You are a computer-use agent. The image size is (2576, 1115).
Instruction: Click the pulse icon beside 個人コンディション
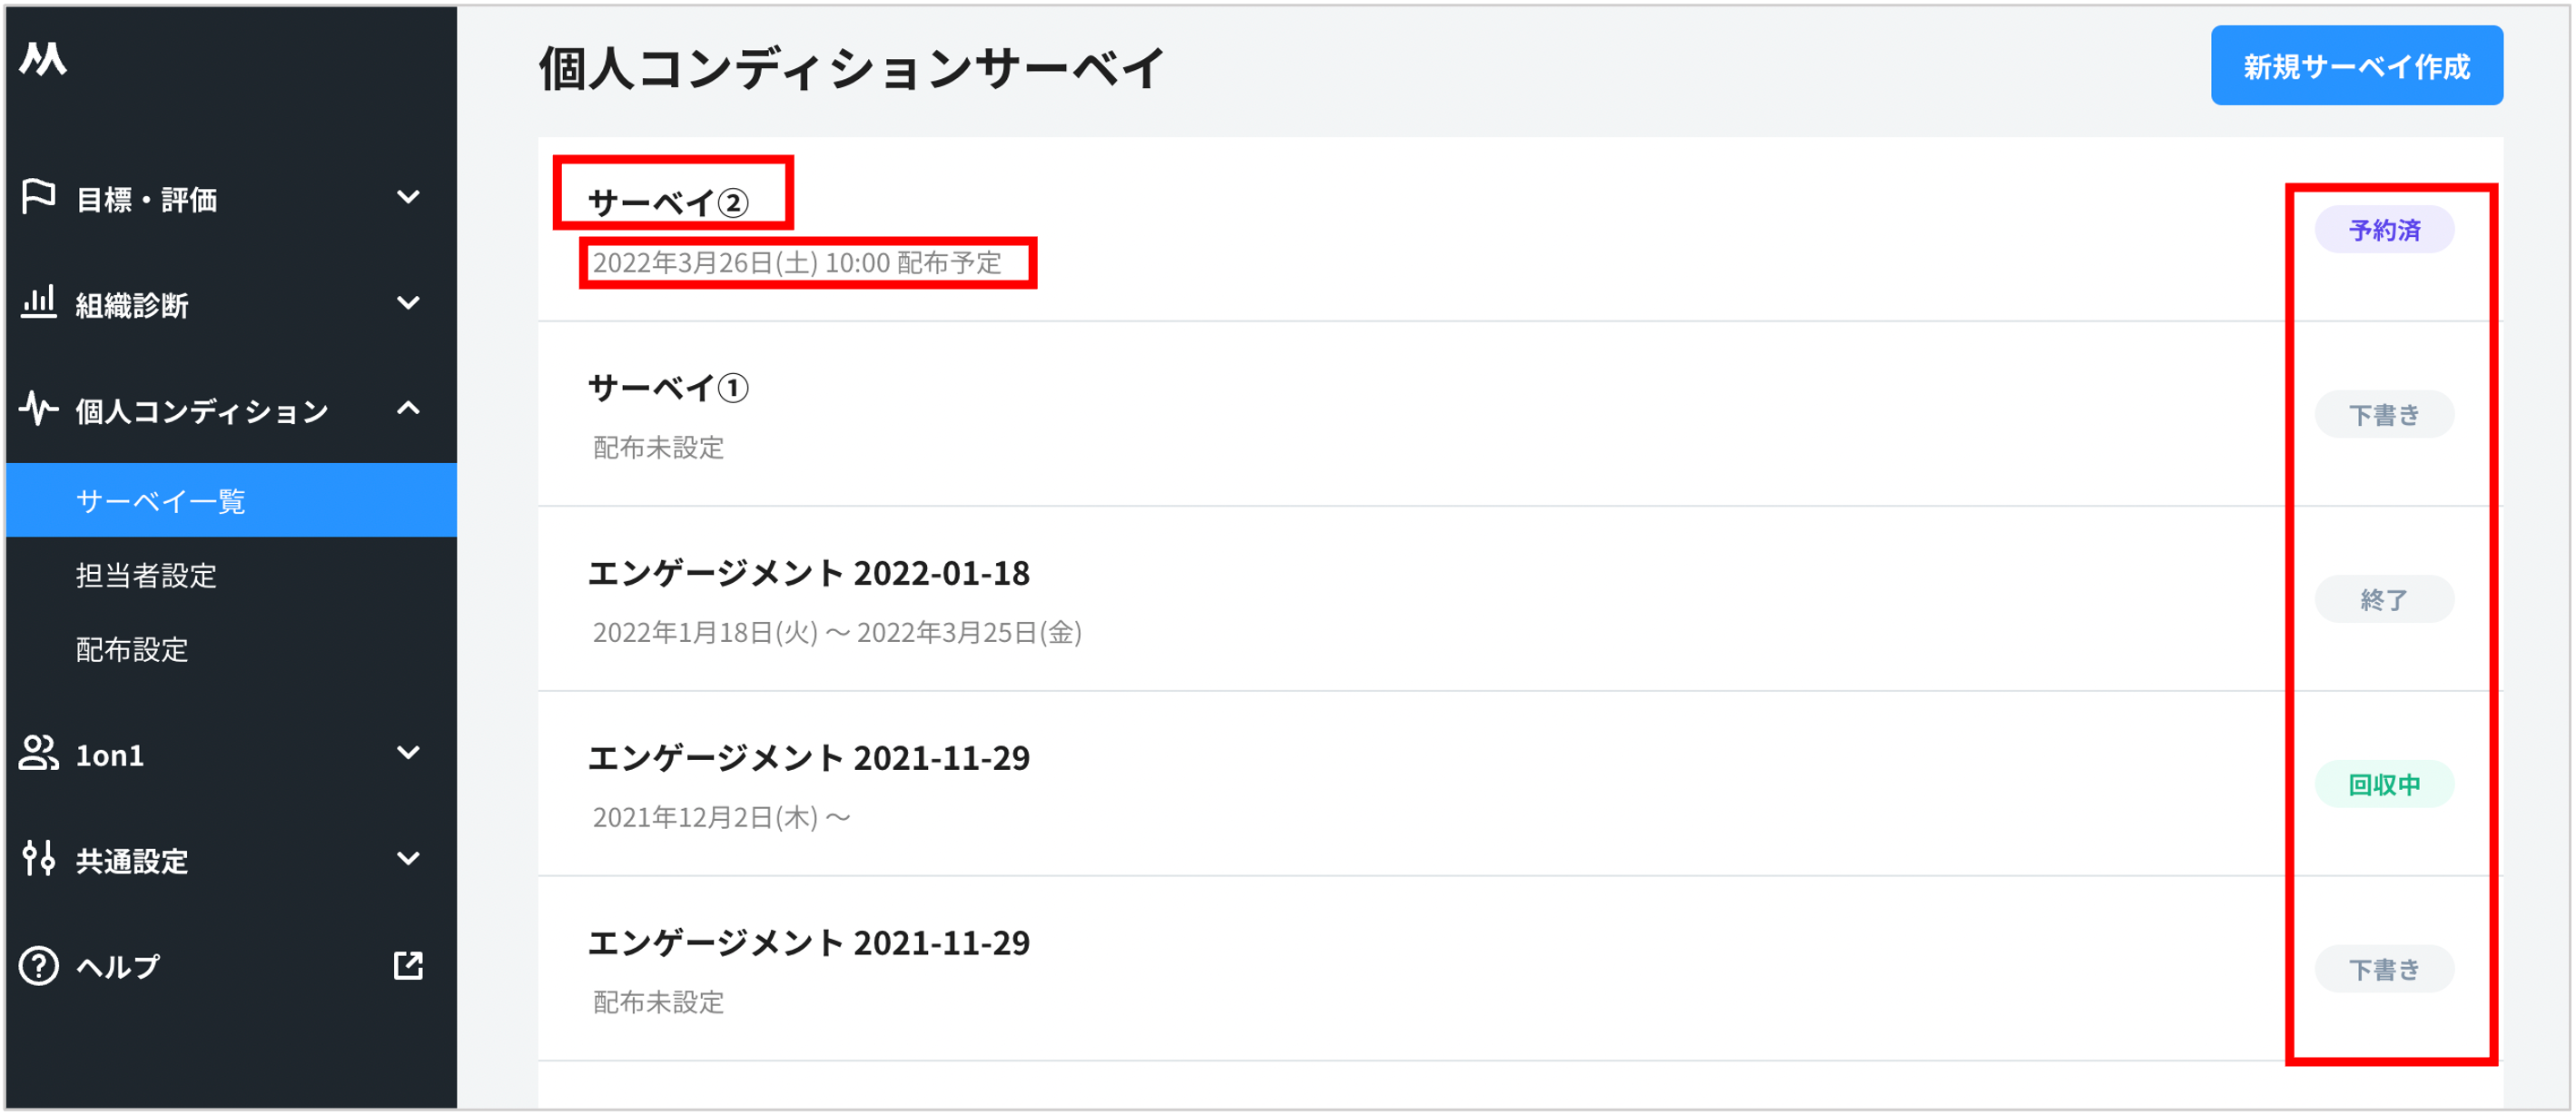(x=38, y=408)
